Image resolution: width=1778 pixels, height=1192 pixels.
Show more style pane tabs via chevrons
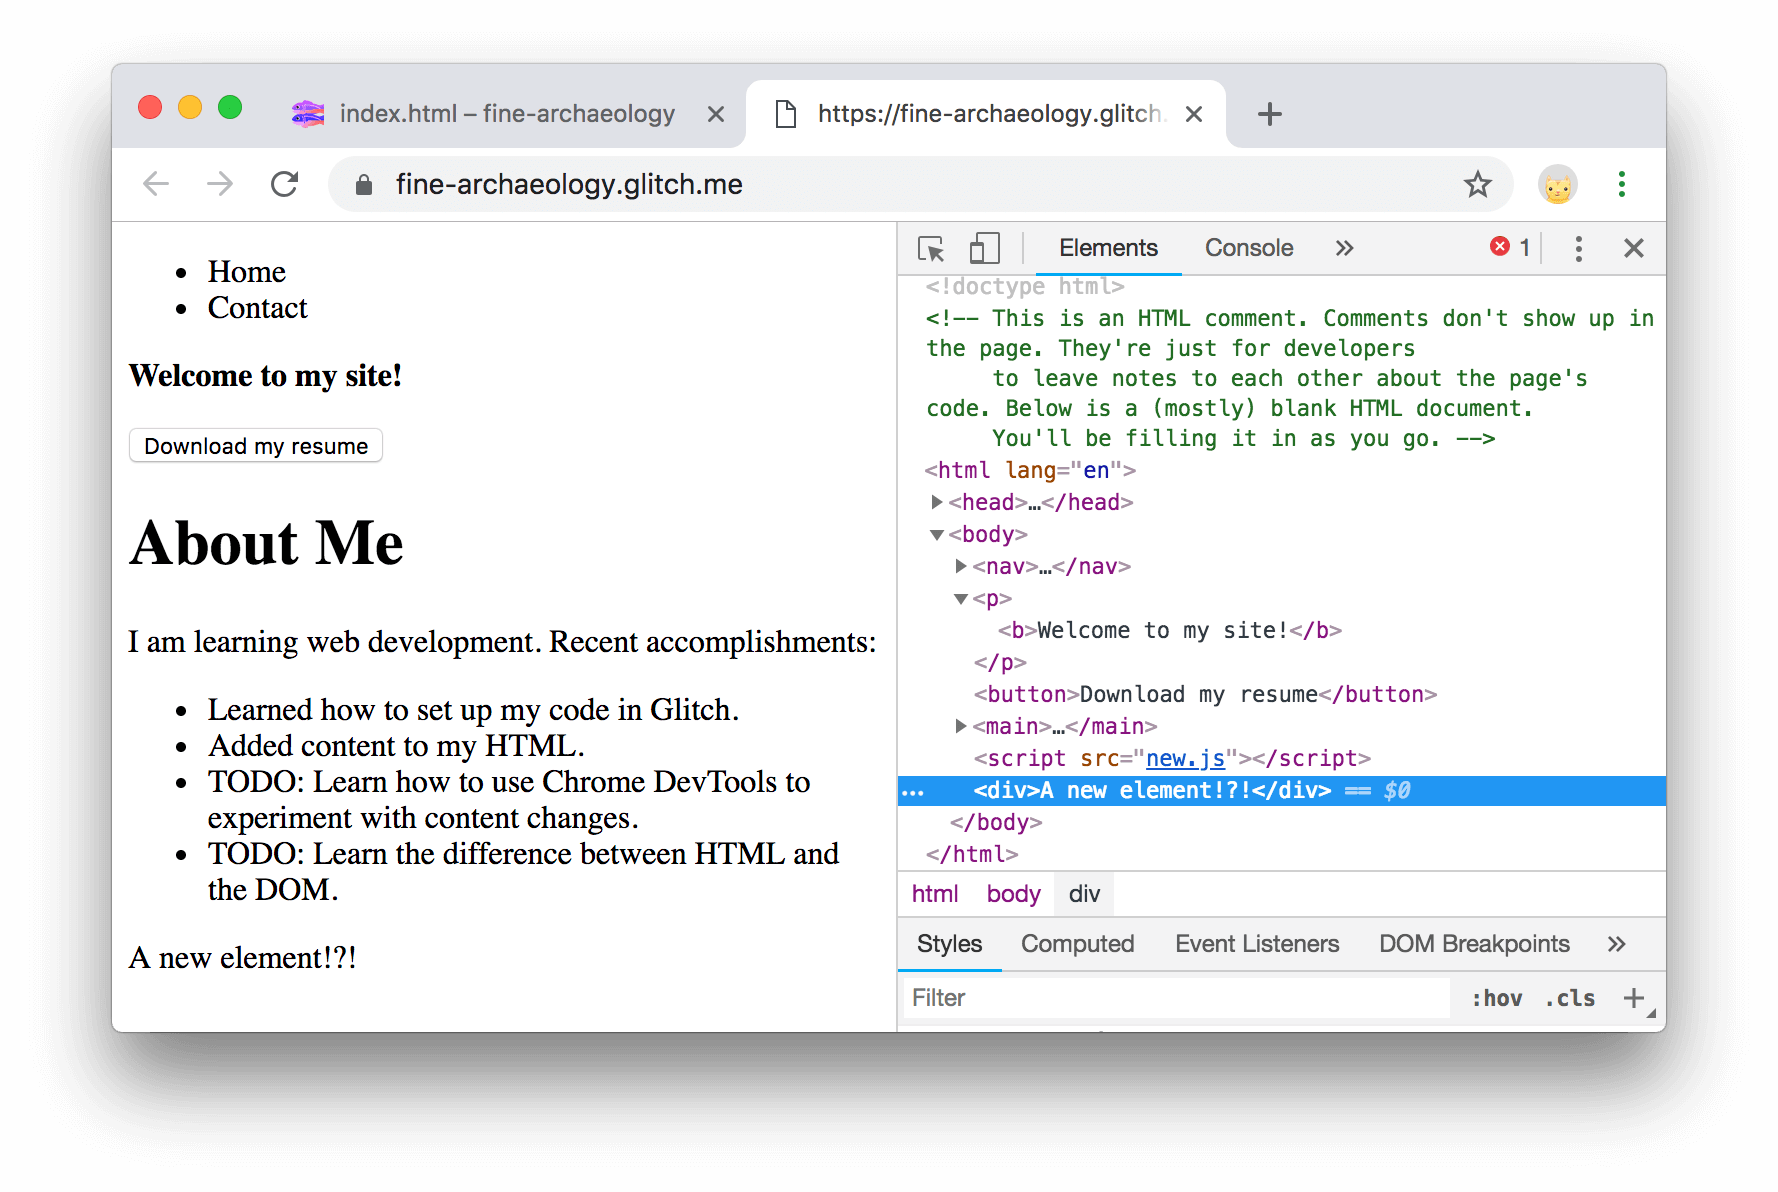(1616, 944)
